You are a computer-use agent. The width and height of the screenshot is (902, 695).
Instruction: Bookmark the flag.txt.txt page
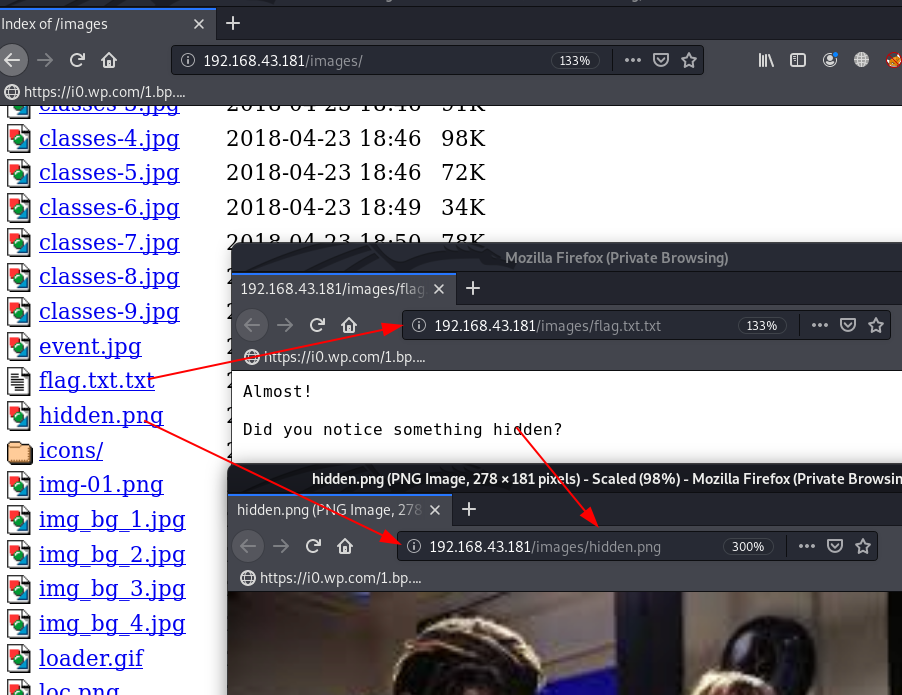coord(876,325)
